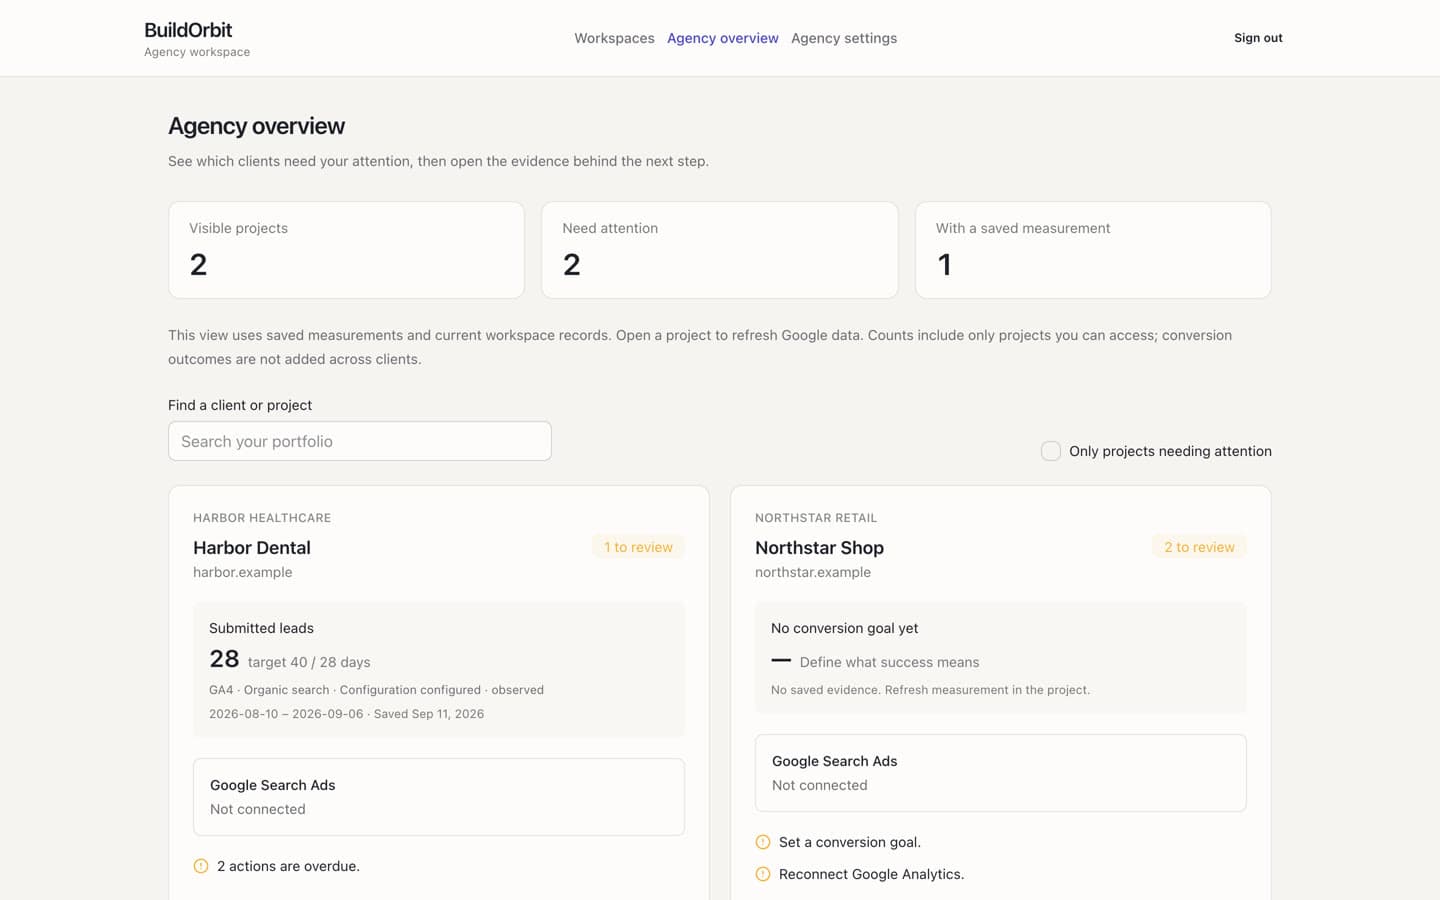Open the Workspaces nav item
Screen dimensions: 1440x900
(614, 38)
